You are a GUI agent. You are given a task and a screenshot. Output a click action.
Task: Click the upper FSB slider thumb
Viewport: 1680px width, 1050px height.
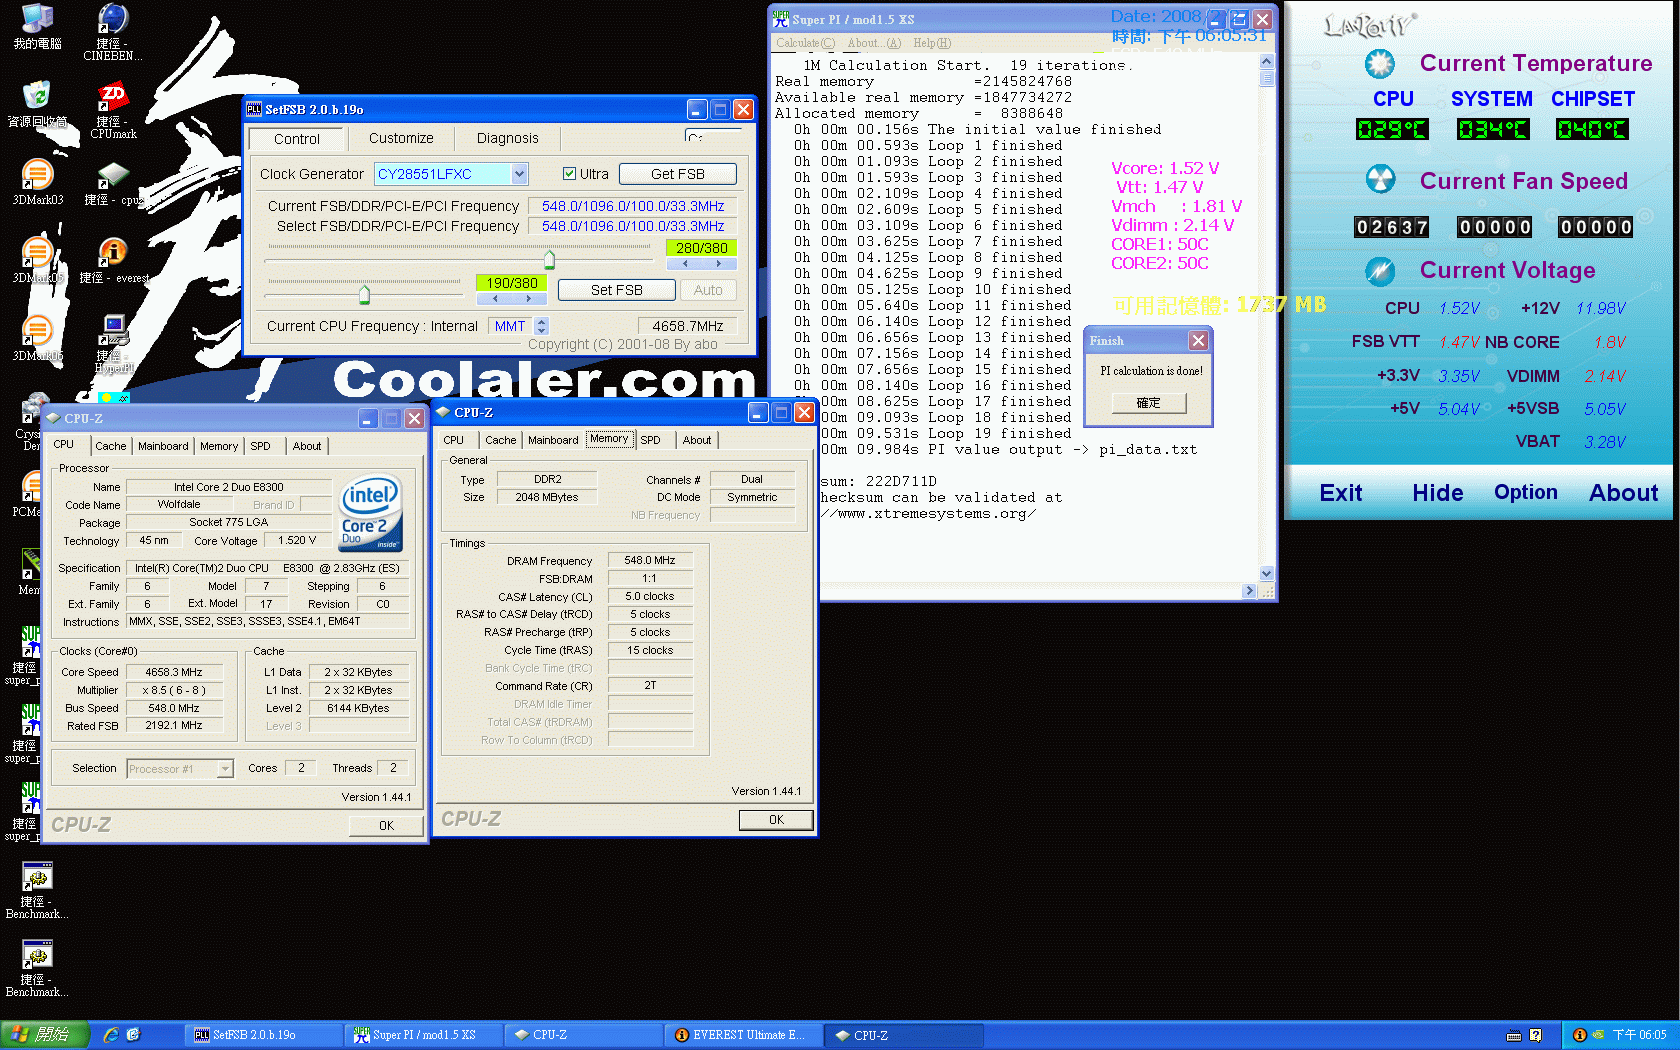[x=549, y=260]
